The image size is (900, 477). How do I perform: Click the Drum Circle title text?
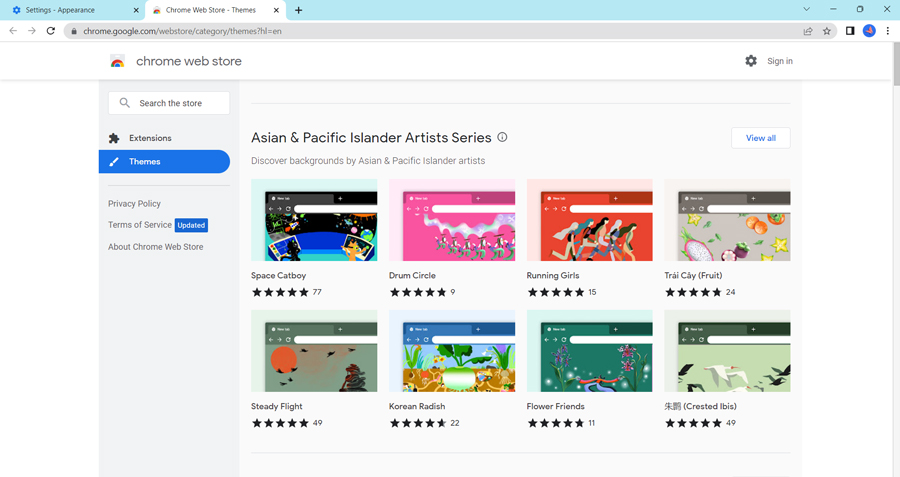pyautogui.click(x=412, y=276)
